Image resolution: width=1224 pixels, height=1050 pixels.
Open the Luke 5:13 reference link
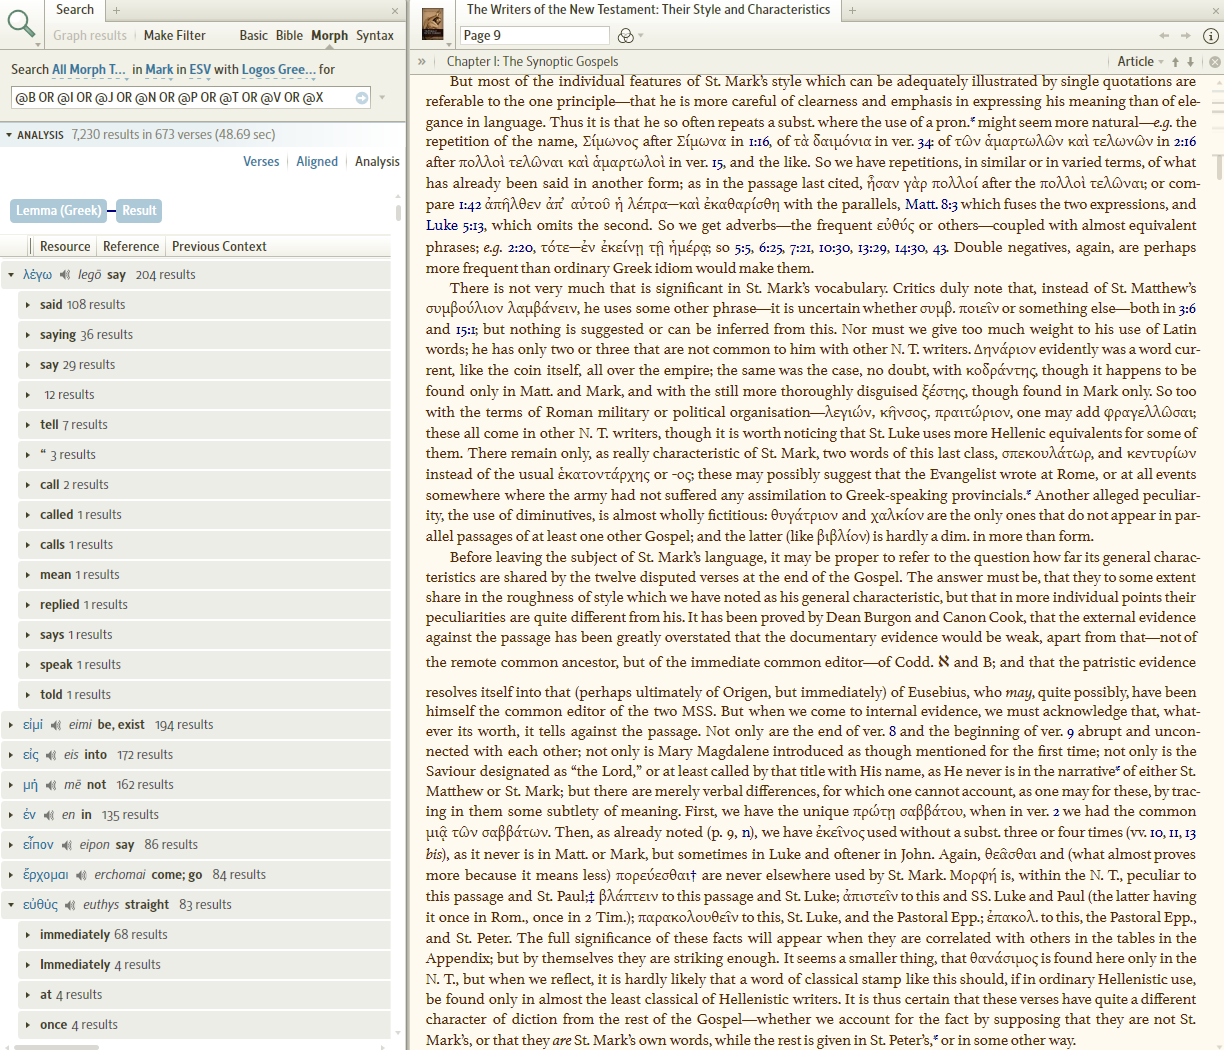click(456, 225)
